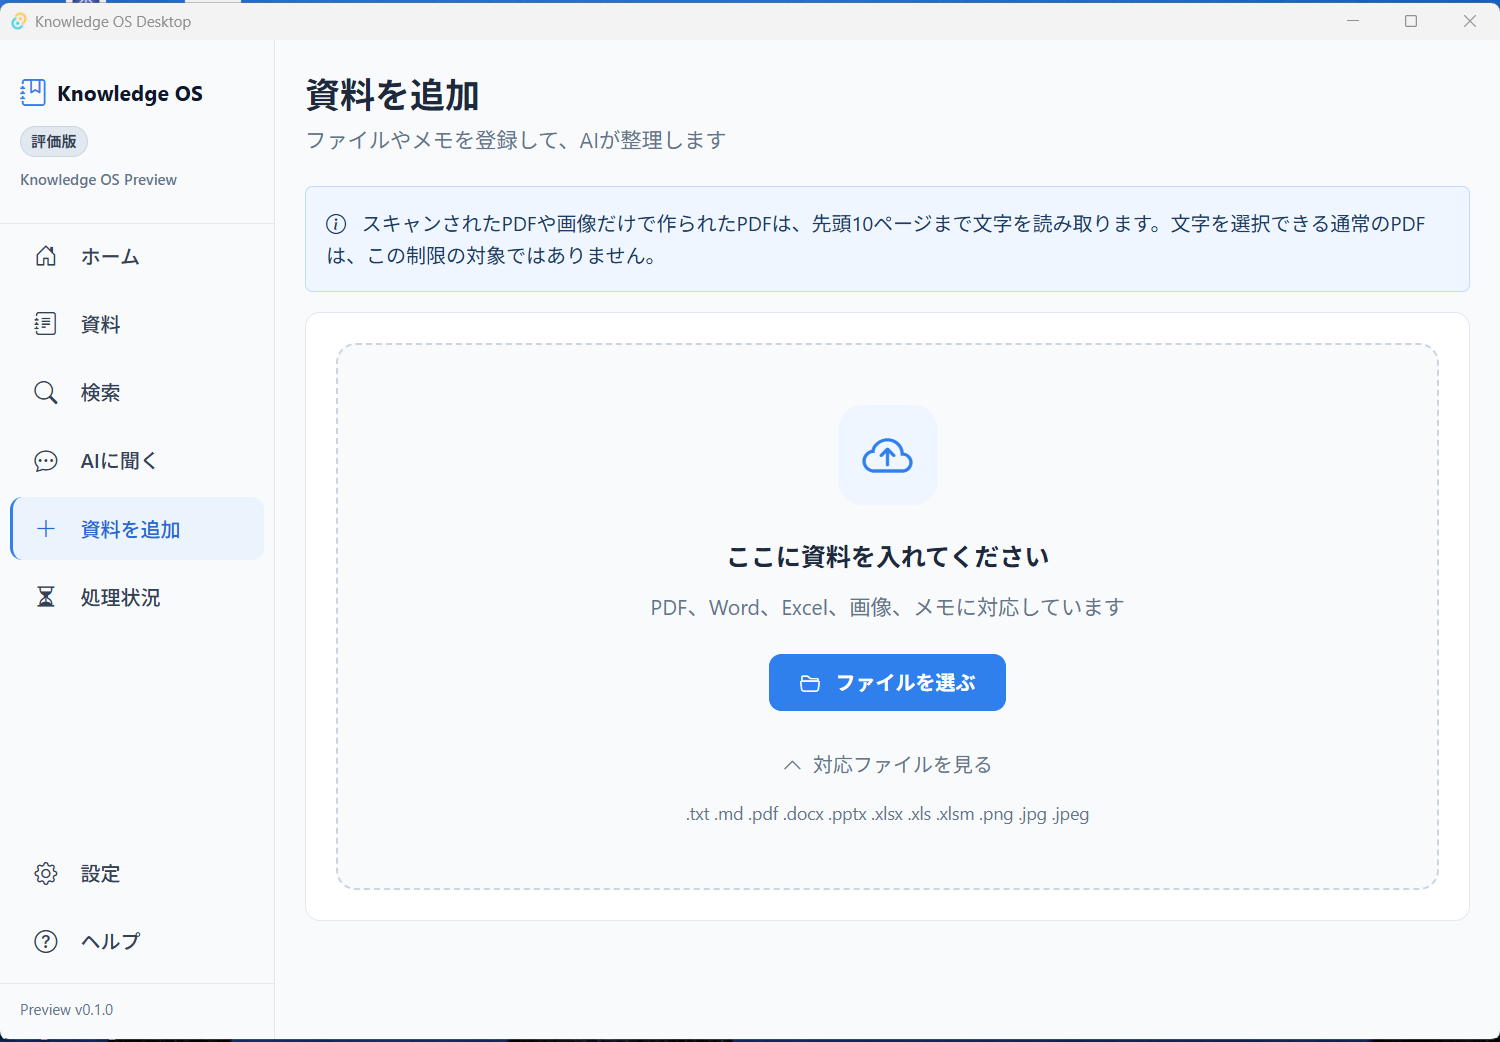Click the hourglass icon for 処理状況
This screenshot has height=1042, width=1500.
pos(46,597)
